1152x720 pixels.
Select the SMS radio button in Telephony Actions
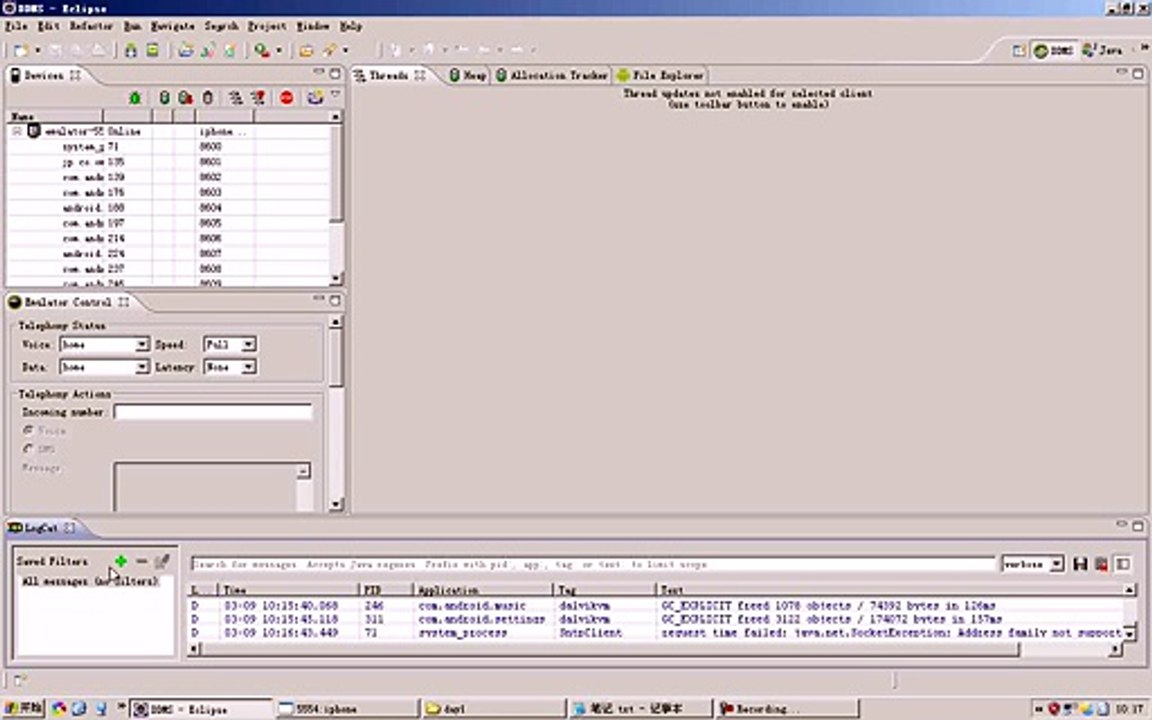tap(28, 448)
